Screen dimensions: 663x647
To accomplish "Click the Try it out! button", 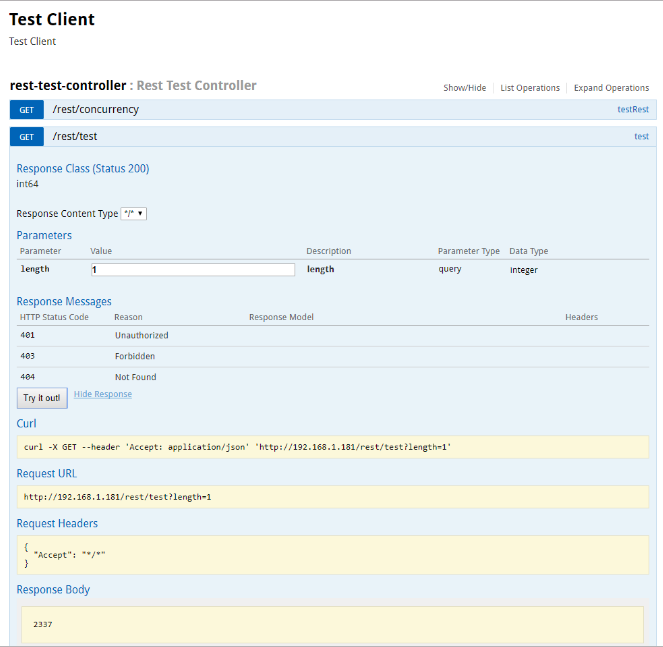I will coord(42,398).
